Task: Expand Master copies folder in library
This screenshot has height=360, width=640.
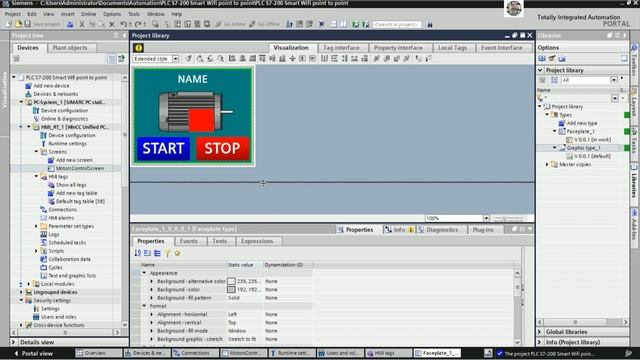Action: (x=547, y=164)
